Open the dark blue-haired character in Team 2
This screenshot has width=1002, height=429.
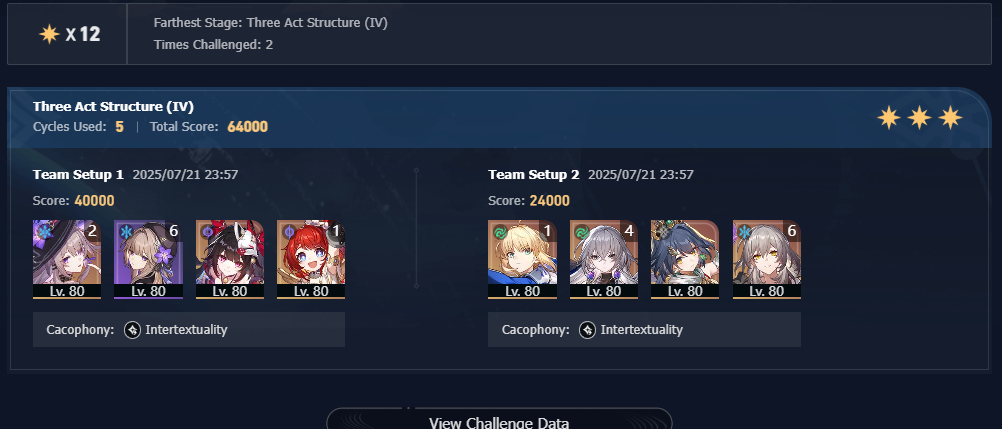click(x=684, y=259)
